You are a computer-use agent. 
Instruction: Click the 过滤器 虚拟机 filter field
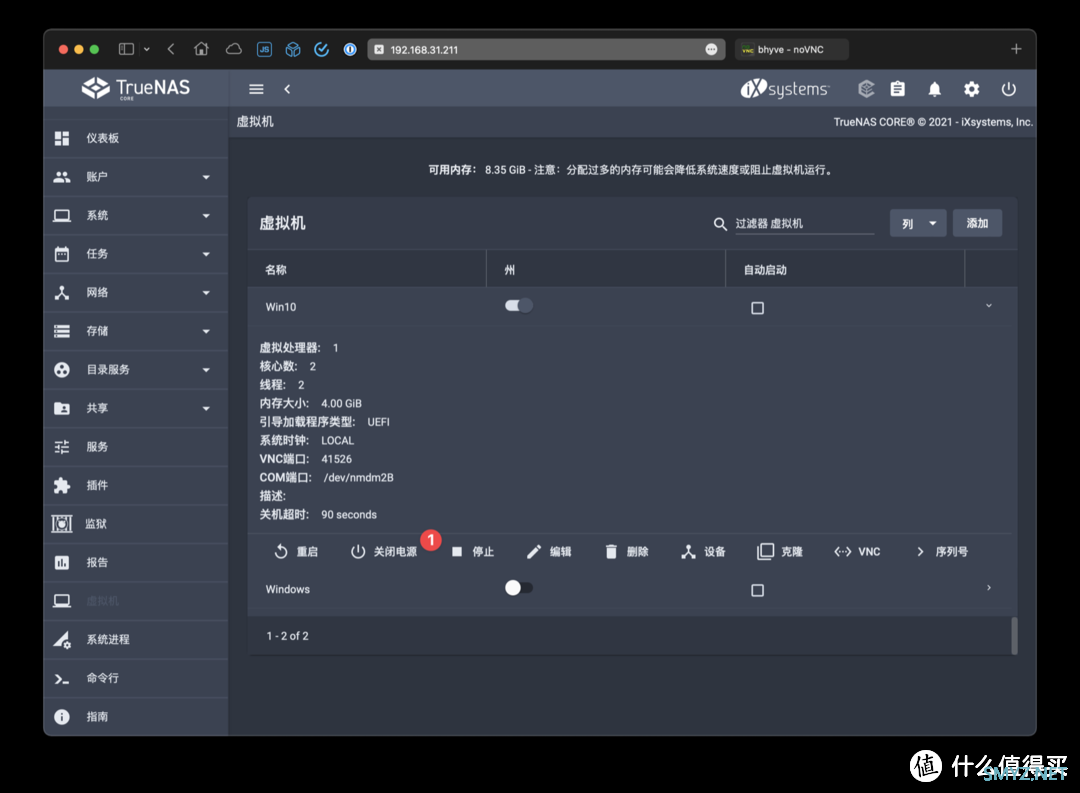(x=804, y=224)
